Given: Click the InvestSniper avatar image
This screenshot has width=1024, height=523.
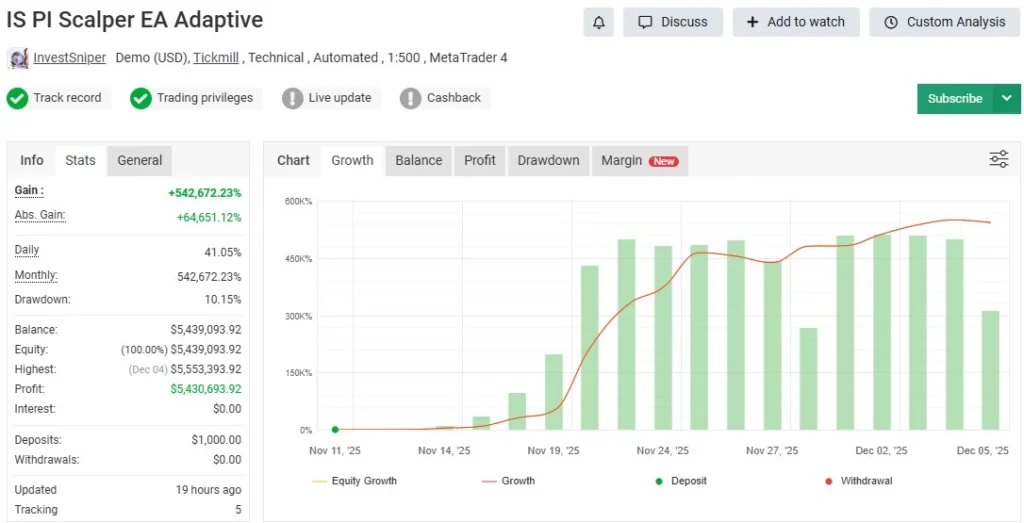Looking at the screenshot, I should [18, 58].
